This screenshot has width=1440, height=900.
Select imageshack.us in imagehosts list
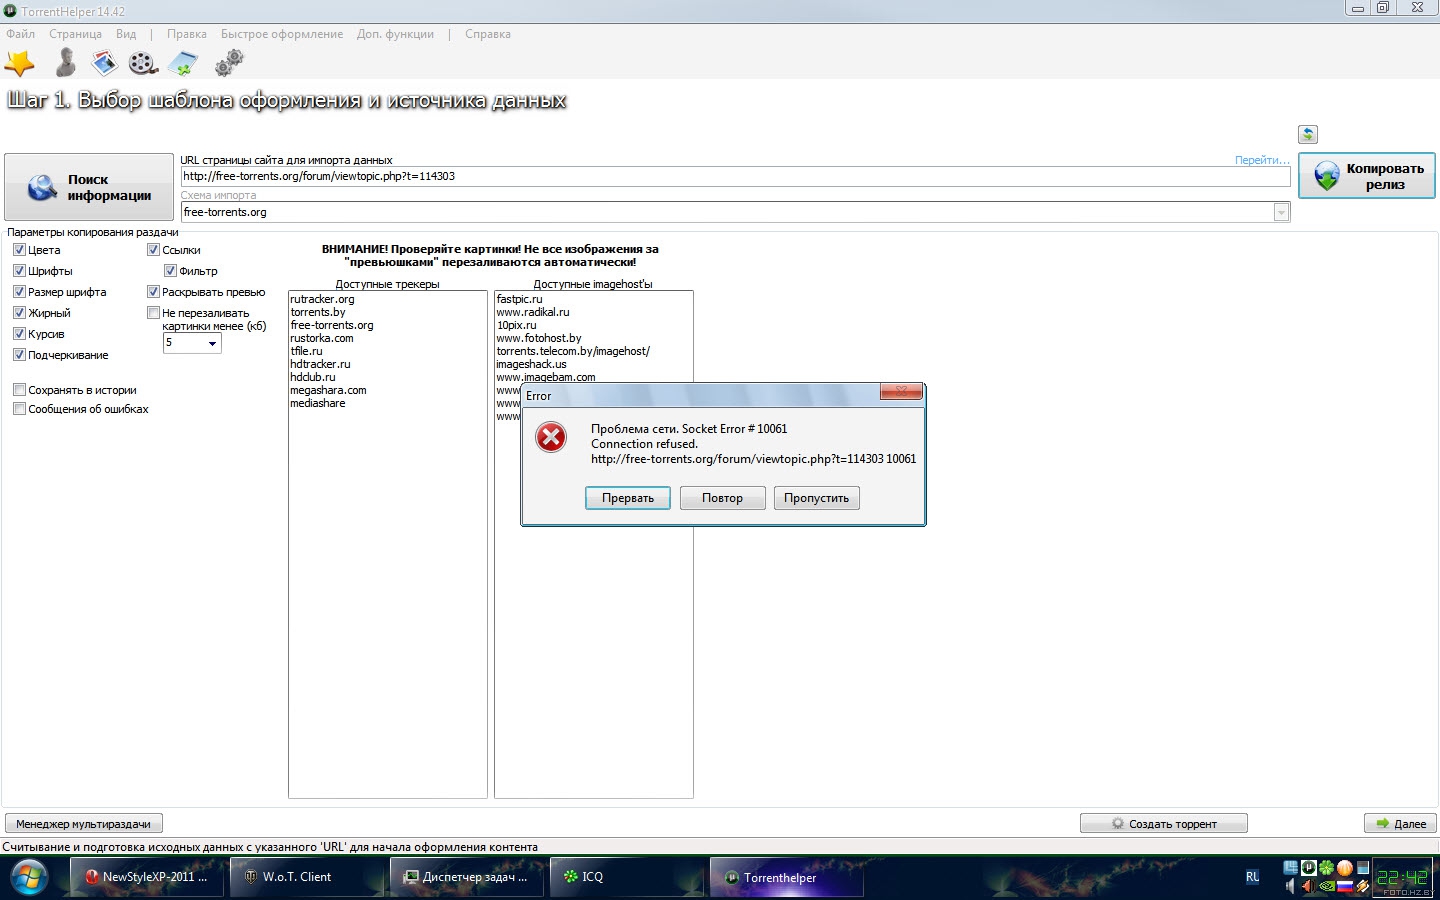[x=531, y=364]
